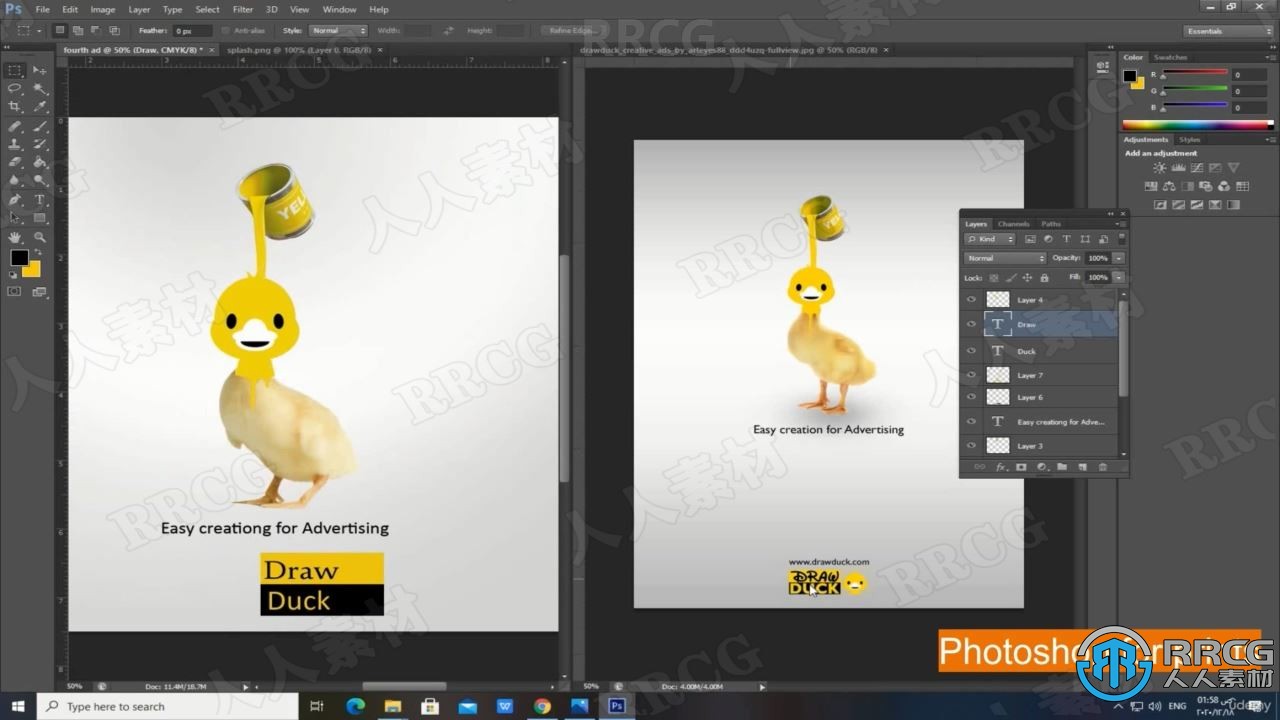Open the Layer menu
This screenshot has height=720, width=1280.
click(139, 9)
